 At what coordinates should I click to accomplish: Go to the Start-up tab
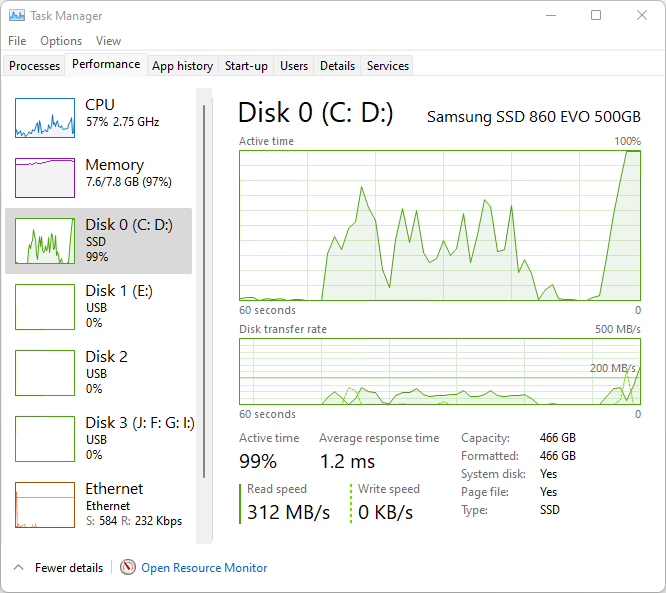pos(246,66)
